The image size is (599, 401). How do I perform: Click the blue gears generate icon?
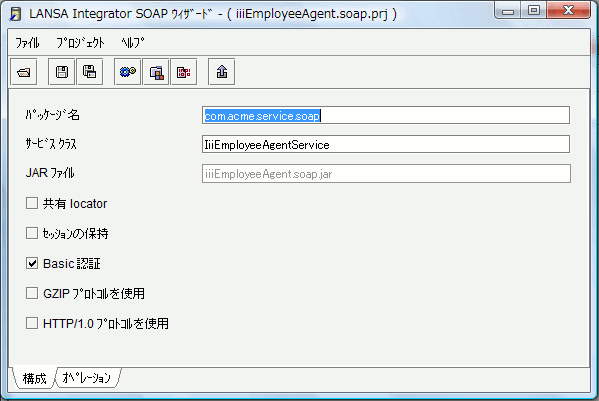click(x=128, y=72)
